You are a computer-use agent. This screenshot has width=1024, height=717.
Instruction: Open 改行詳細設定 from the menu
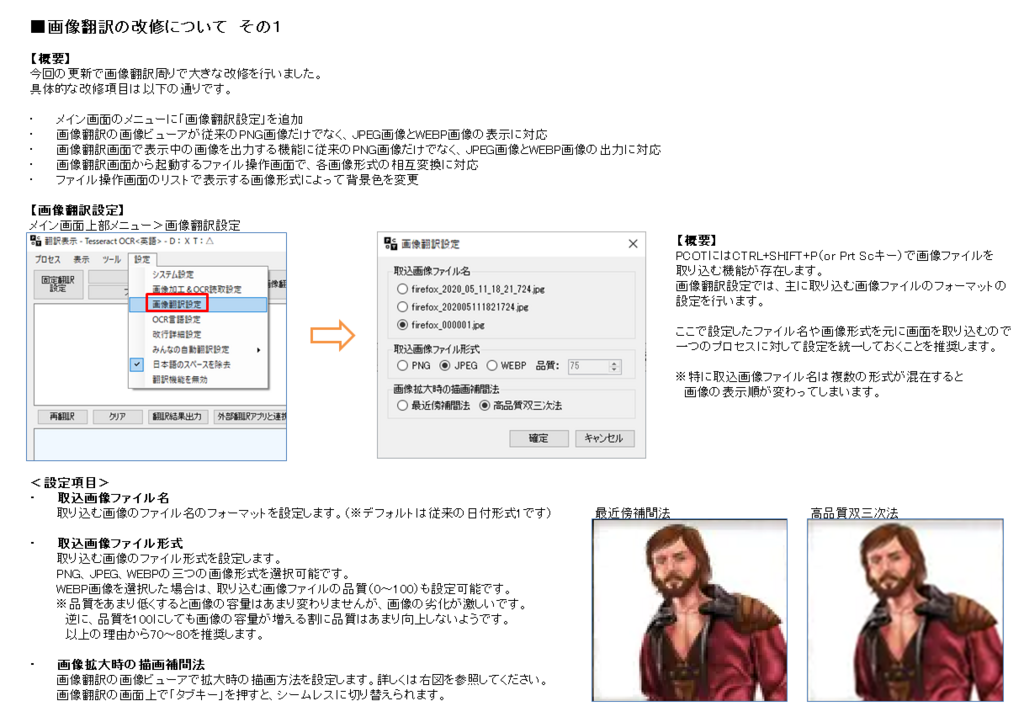(176, 334)
